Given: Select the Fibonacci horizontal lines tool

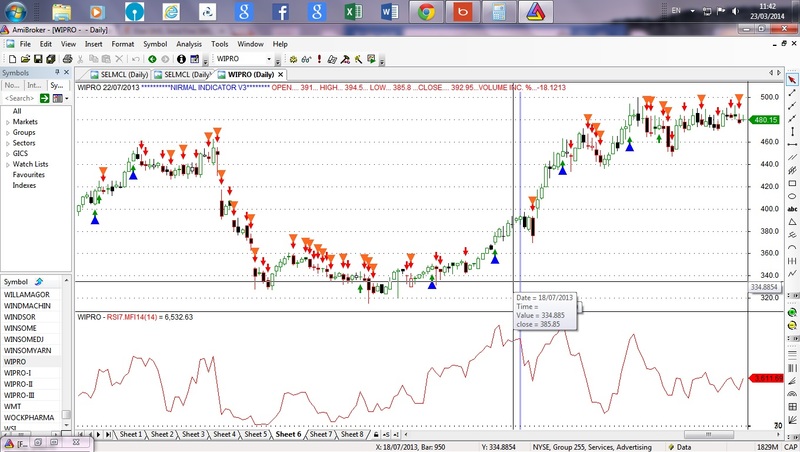Looking at the screenshot, I should click(x=792, y=354).
